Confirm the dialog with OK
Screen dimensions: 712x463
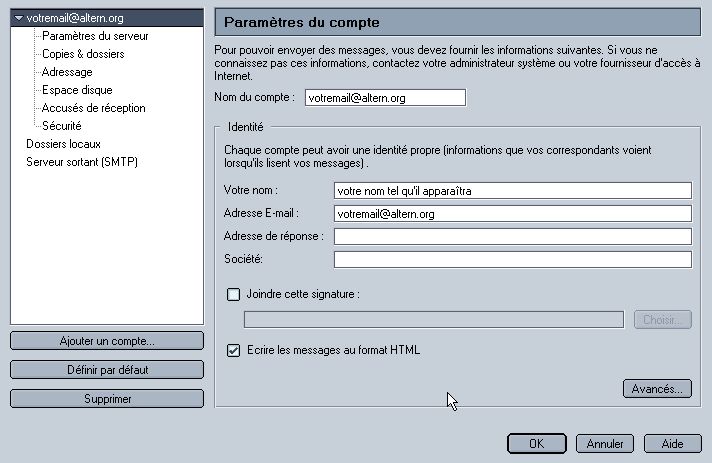(536, 443)
